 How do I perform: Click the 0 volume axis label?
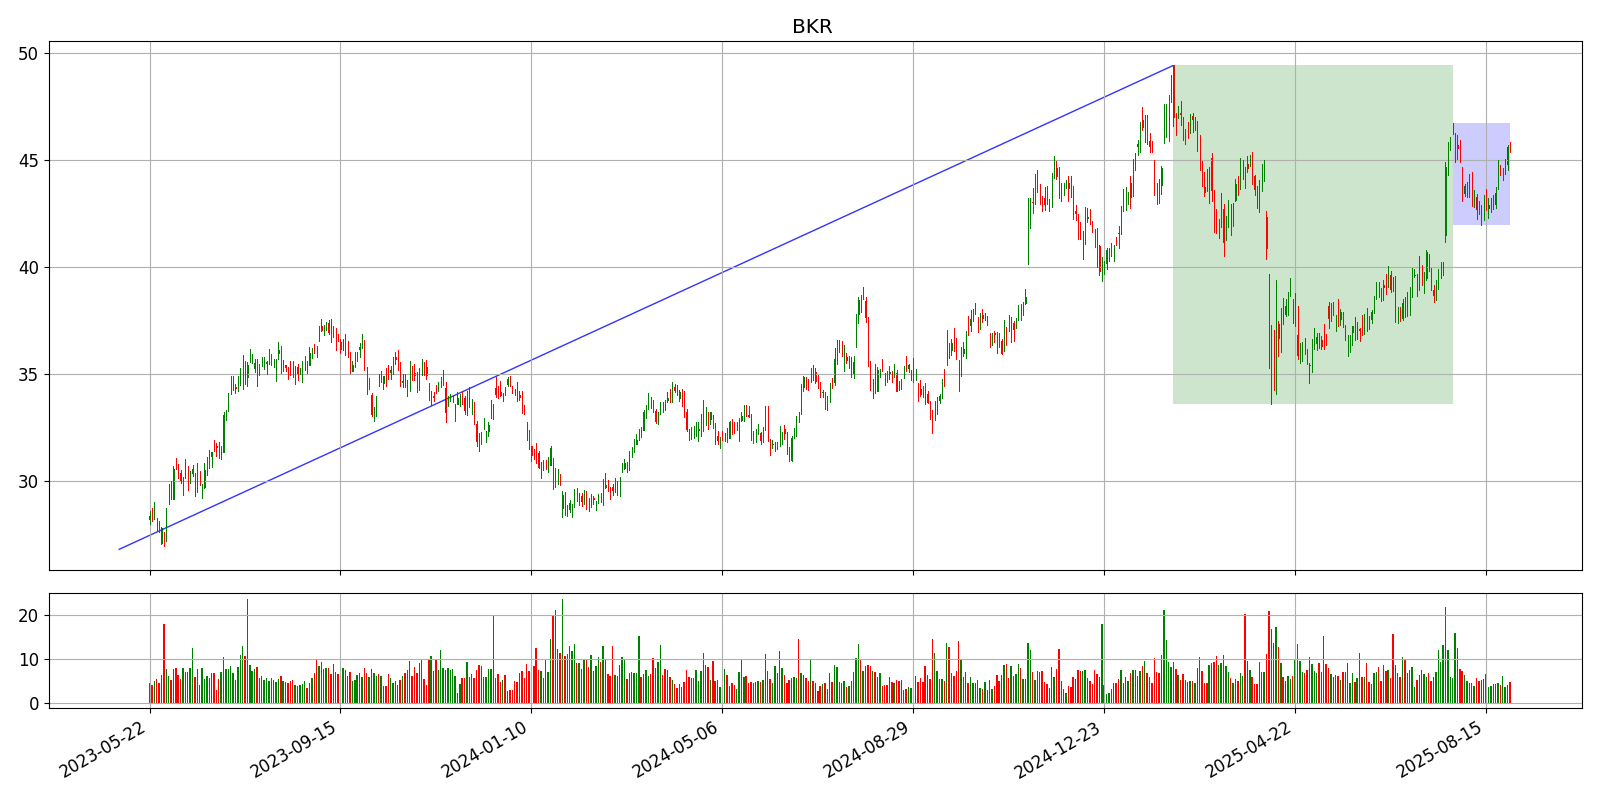tap(34, 704)
